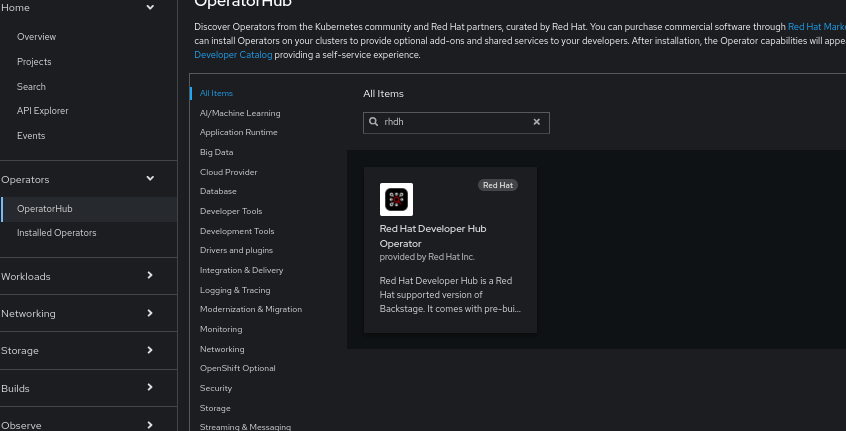Click the search magnifier icon

(375, 122)
